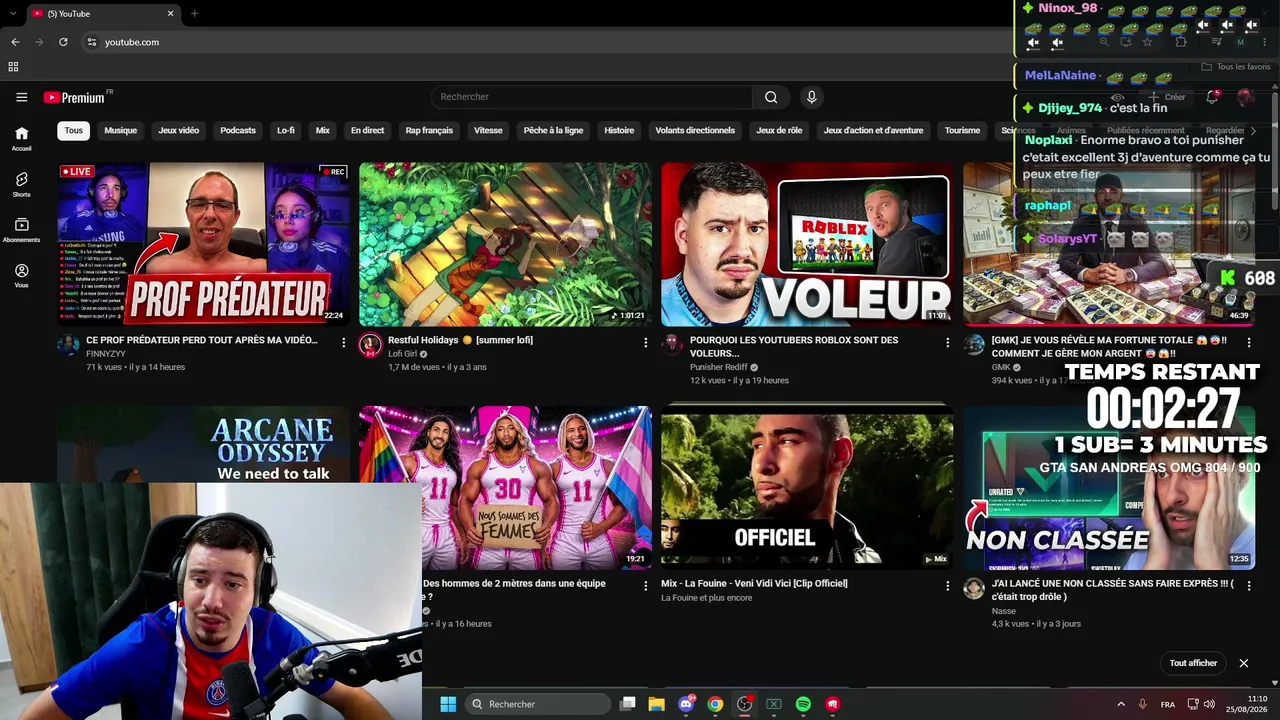Open the volume control in system tray
1280x720 pixels.
tap(1209, 704)
